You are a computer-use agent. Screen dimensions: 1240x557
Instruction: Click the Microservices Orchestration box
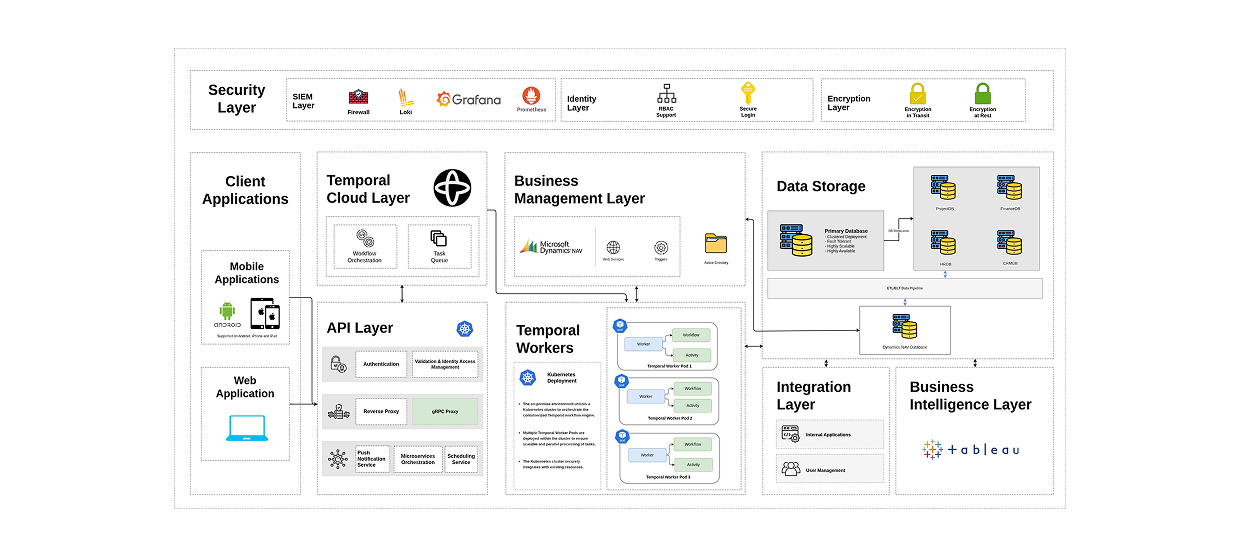click(x=419, y=460)
